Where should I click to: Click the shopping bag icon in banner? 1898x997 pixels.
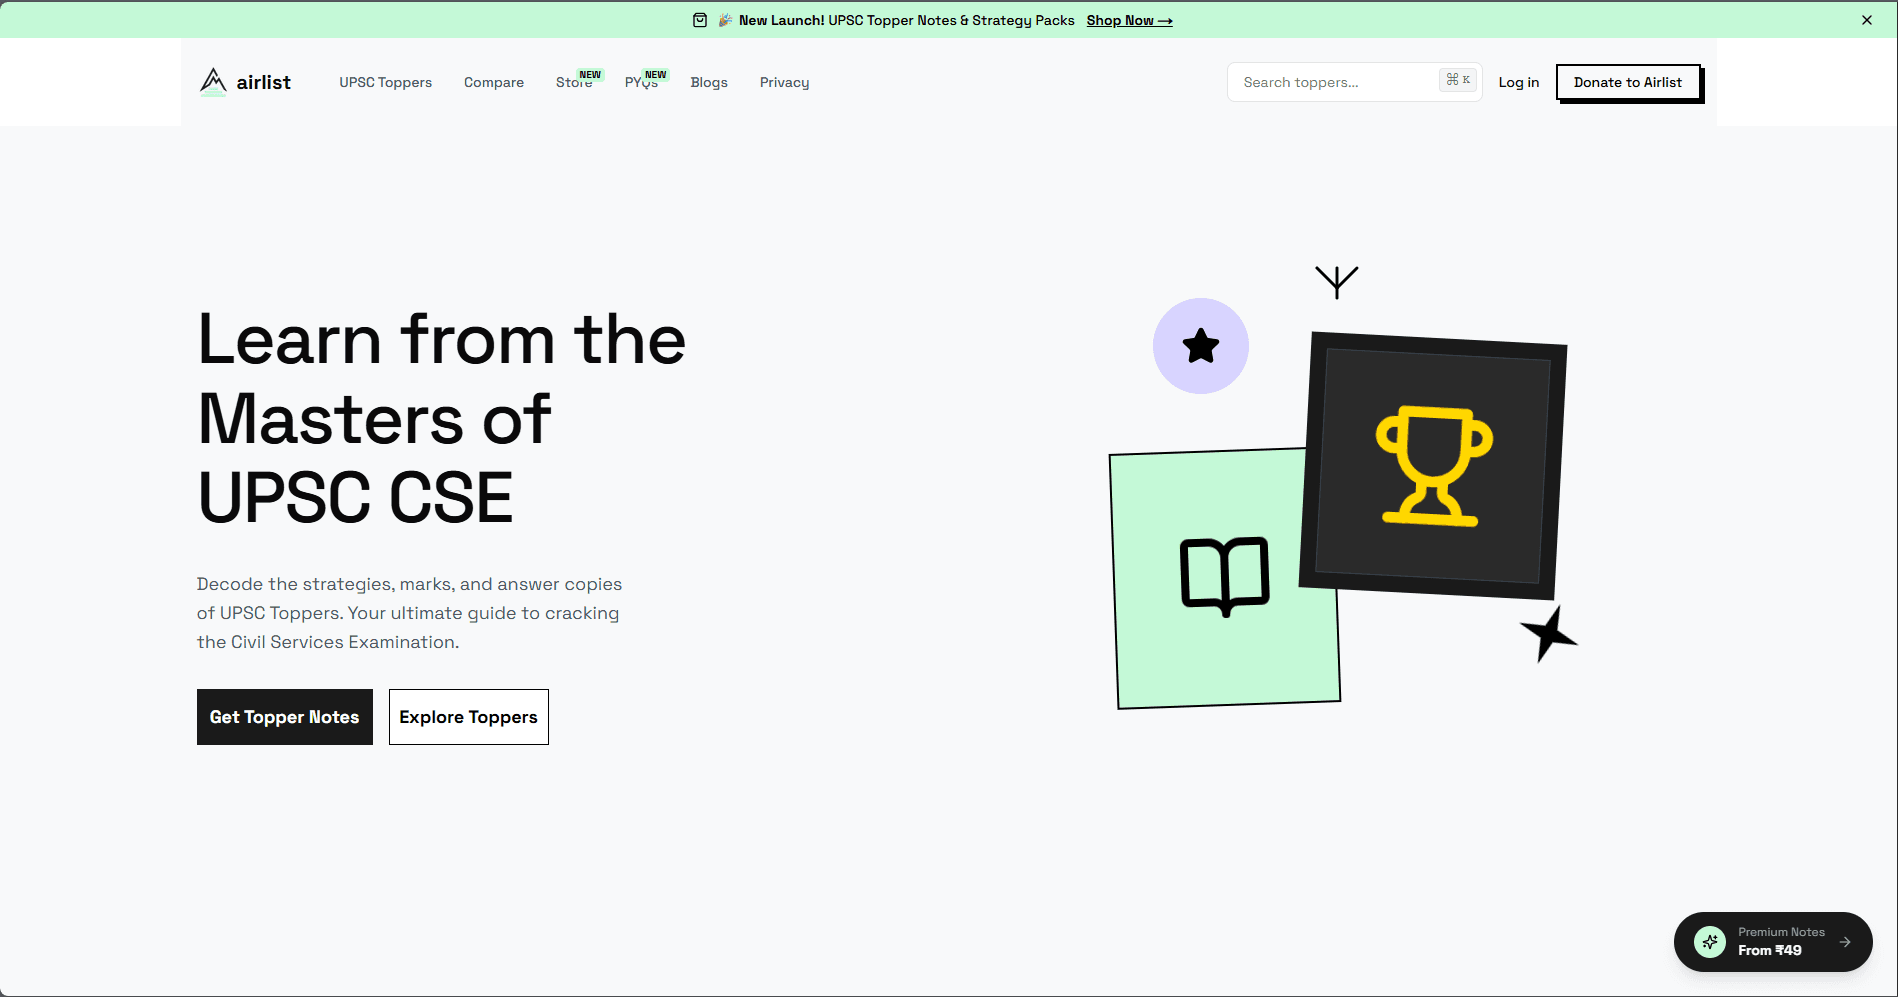[700, 20]
